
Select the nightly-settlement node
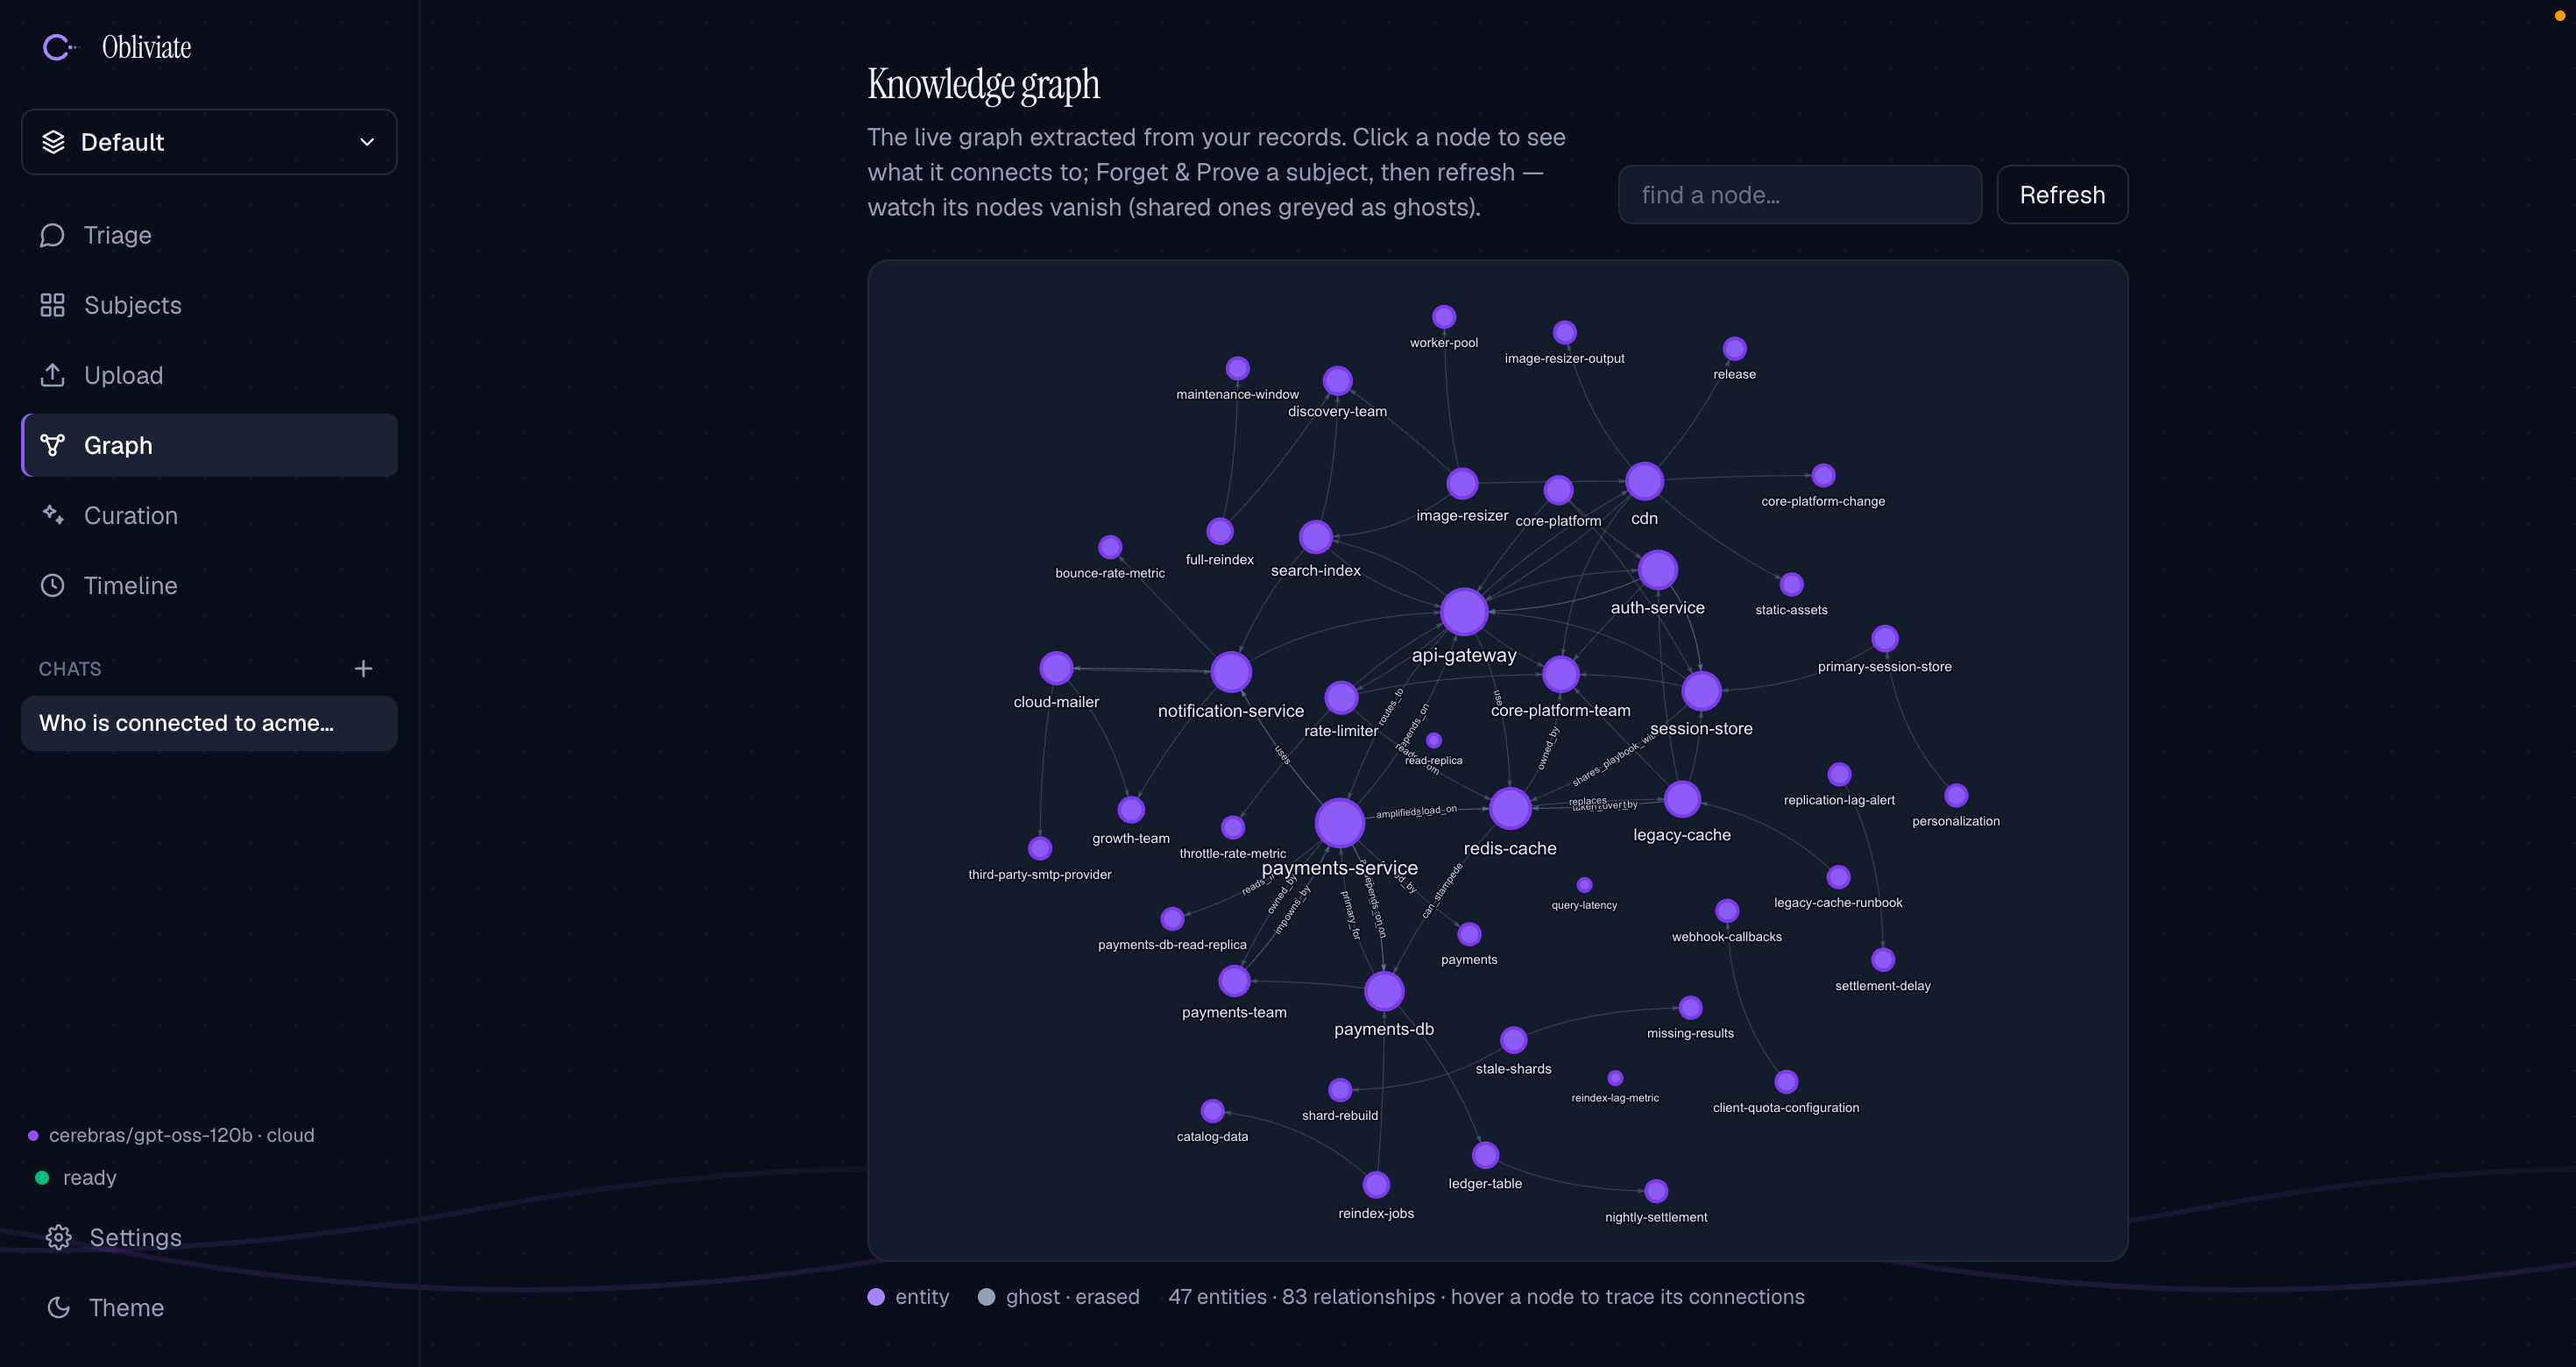coord(1656,1191)
